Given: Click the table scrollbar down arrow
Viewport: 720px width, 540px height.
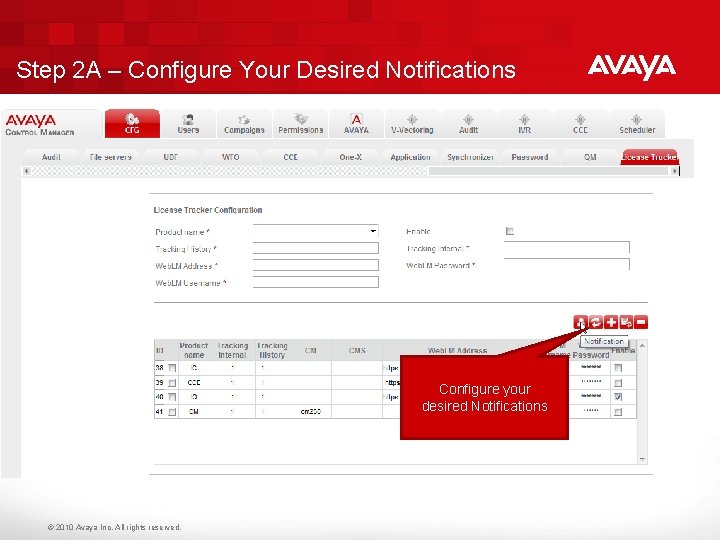Looking at the screenshot, I should (x=642, y=459).
